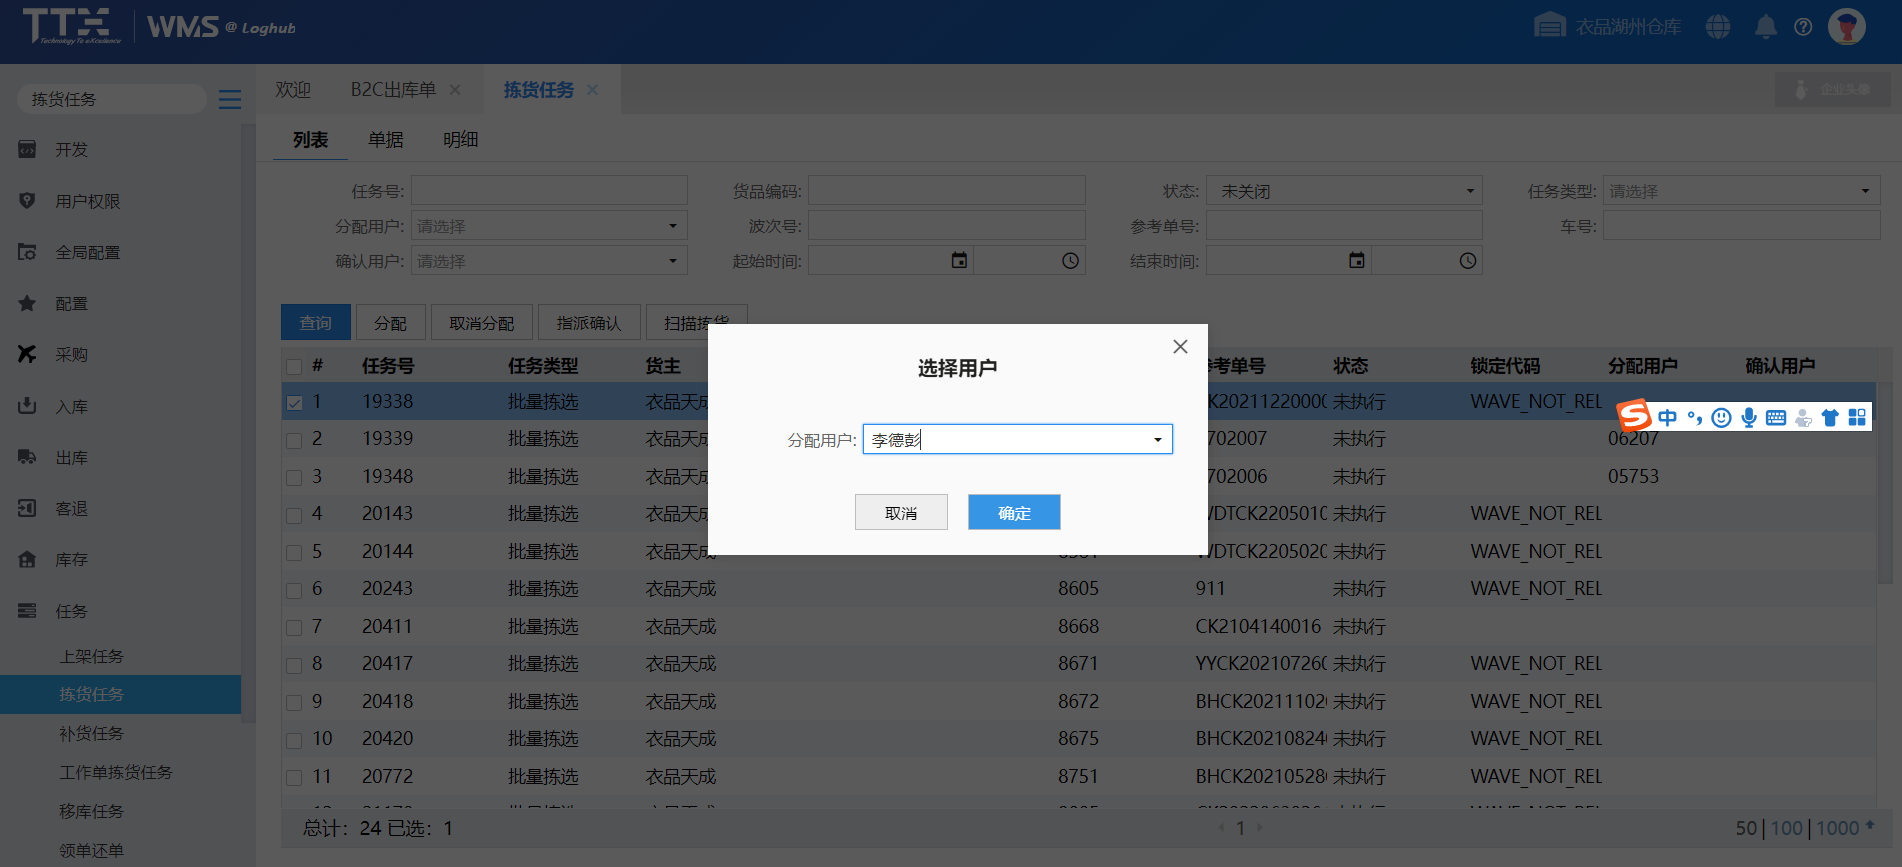Switch to the B2C出库单 tab
Viewport: 1902px width, 867px height.
393,90
